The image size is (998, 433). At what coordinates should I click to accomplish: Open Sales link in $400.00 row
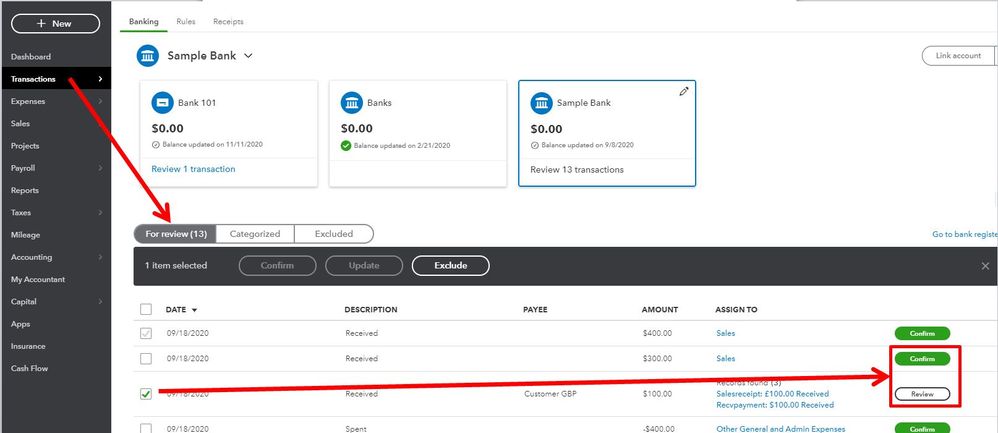click(x=726, y=333)
